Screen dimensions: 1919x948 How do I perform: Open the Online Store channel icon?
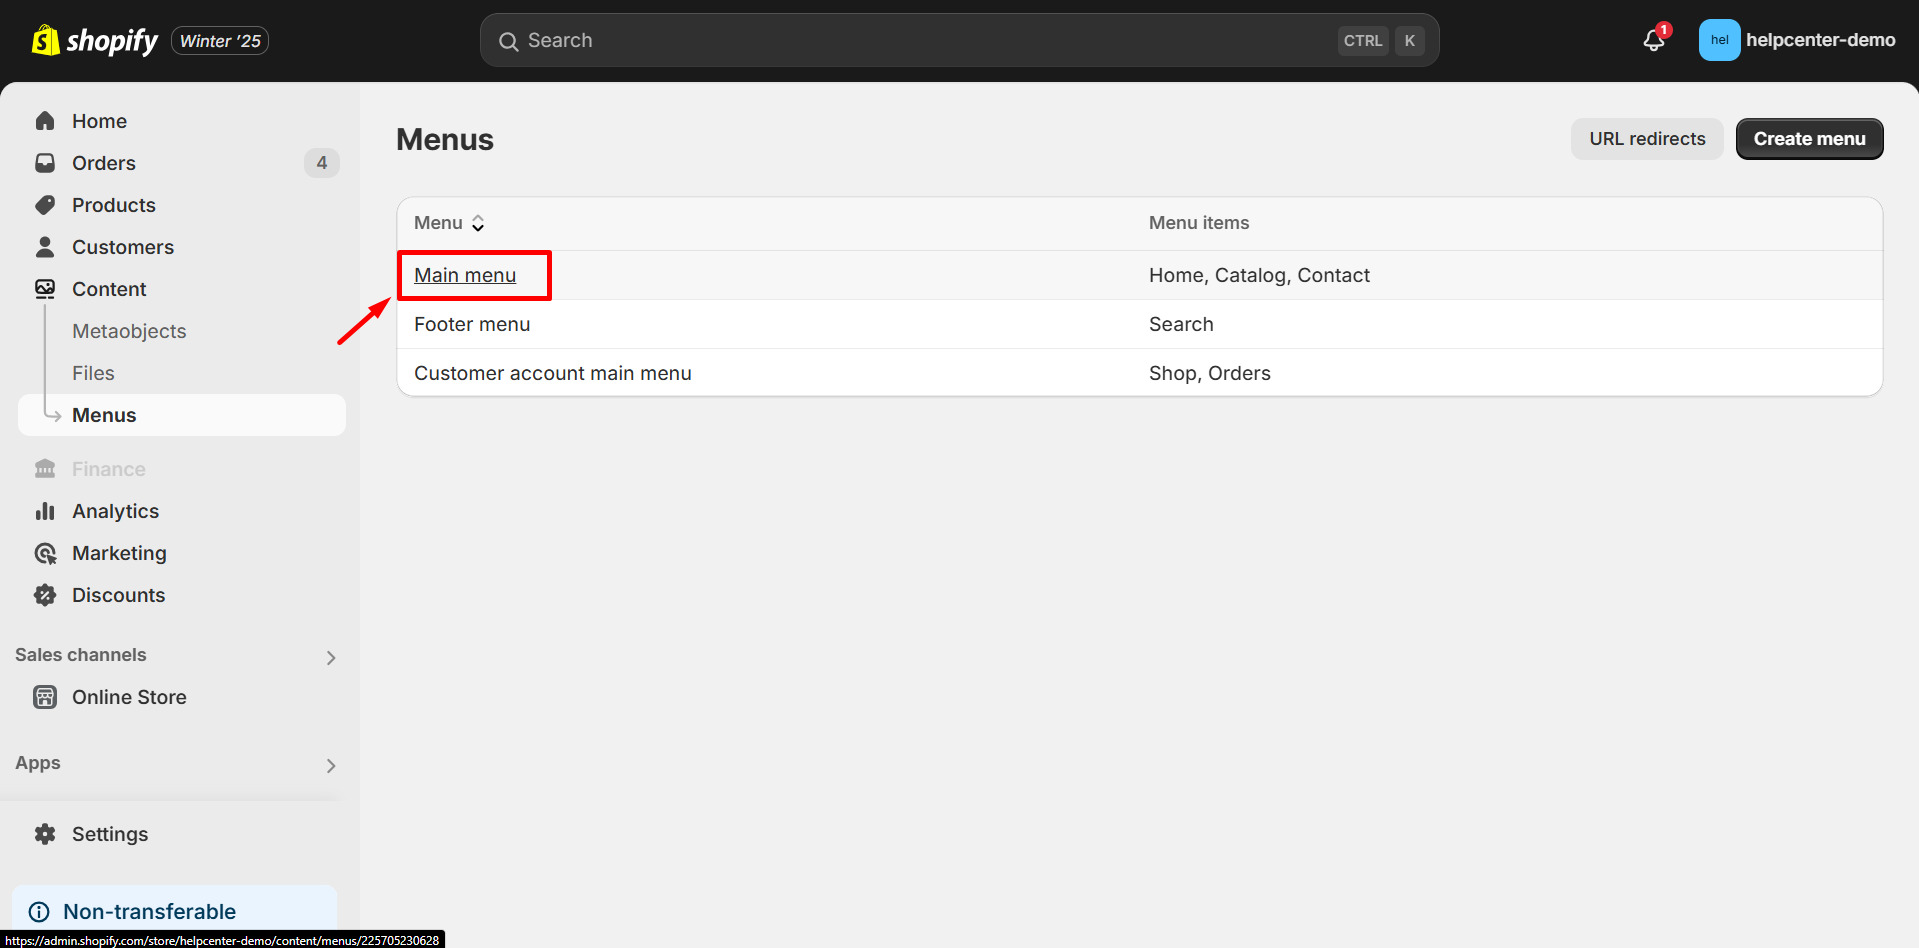tap(45, 696)
